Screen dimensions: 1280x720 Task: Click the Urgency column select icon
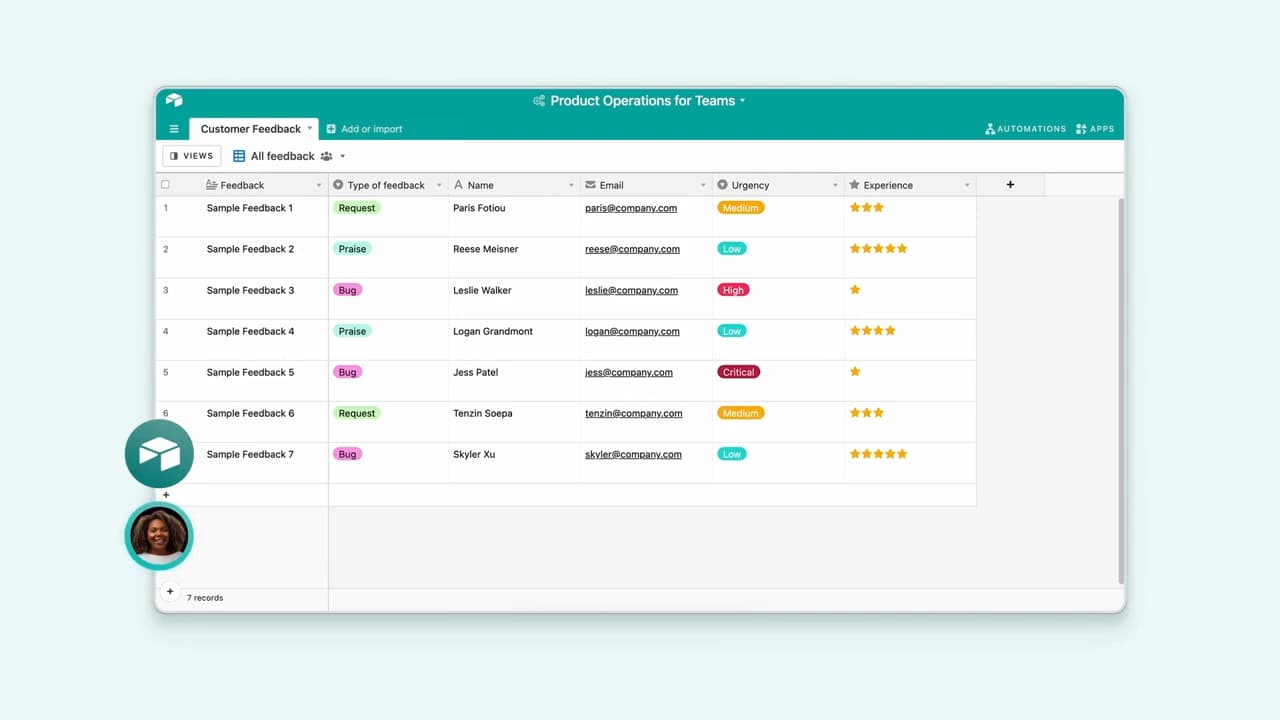[x=722, y=185]
